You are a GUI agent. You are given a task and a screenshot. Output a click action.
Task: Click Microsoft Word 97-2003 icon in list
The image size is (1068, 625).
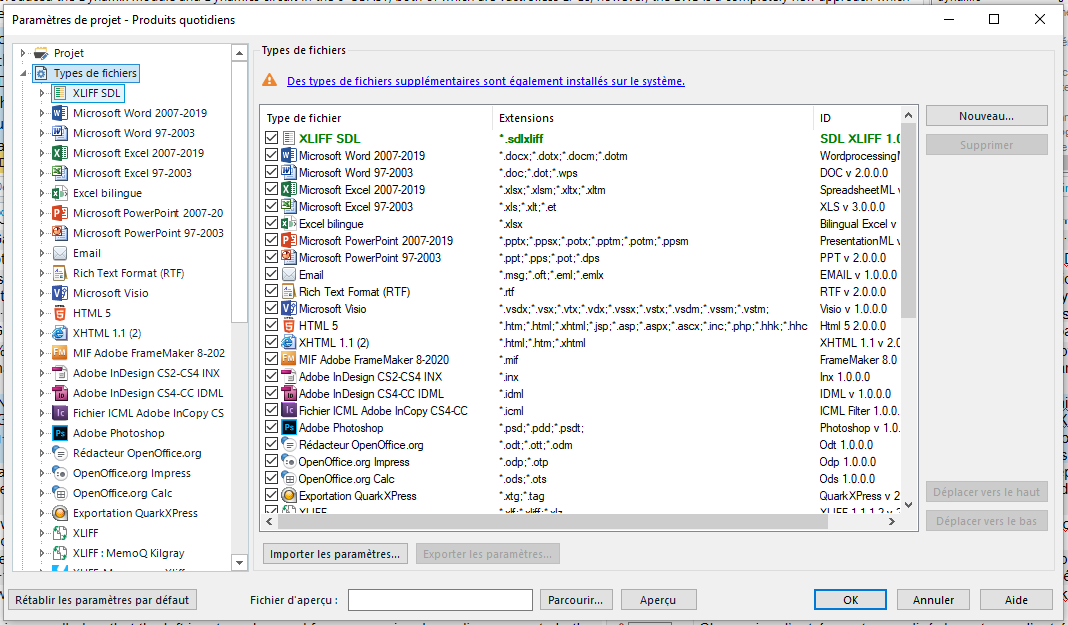click(x=289, y=172)
